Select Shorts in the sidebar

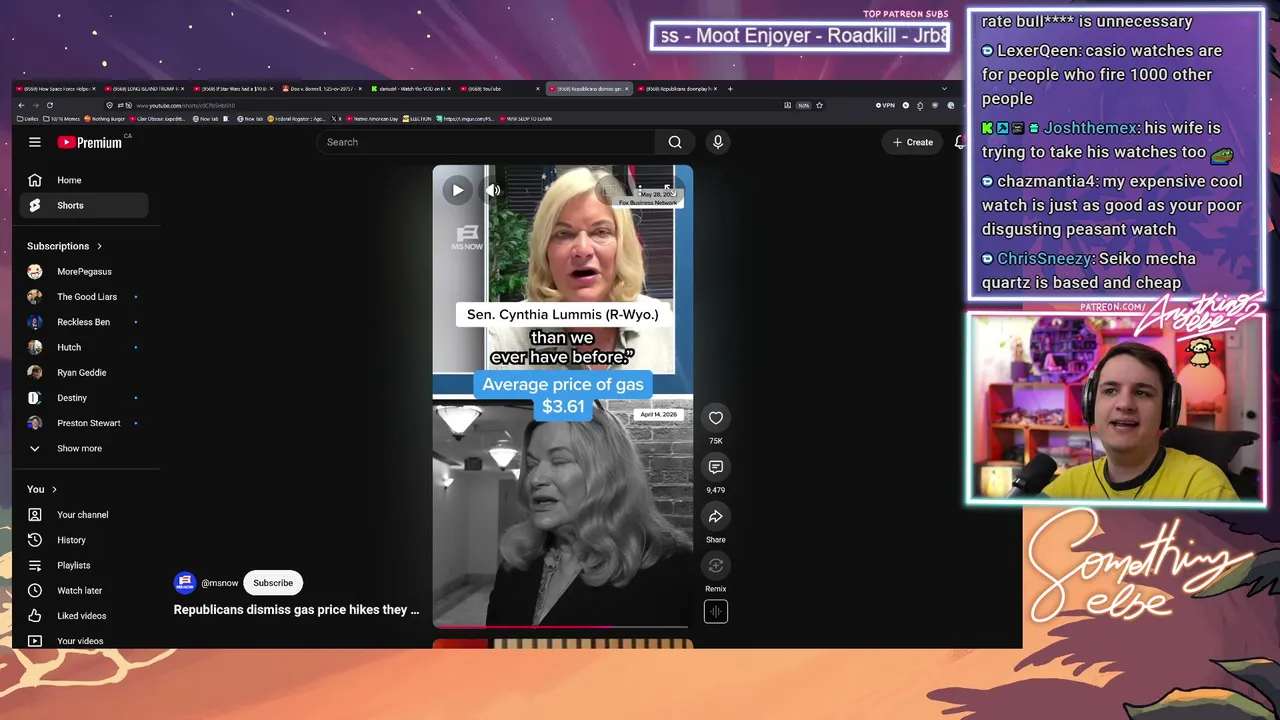coord(84,205)
